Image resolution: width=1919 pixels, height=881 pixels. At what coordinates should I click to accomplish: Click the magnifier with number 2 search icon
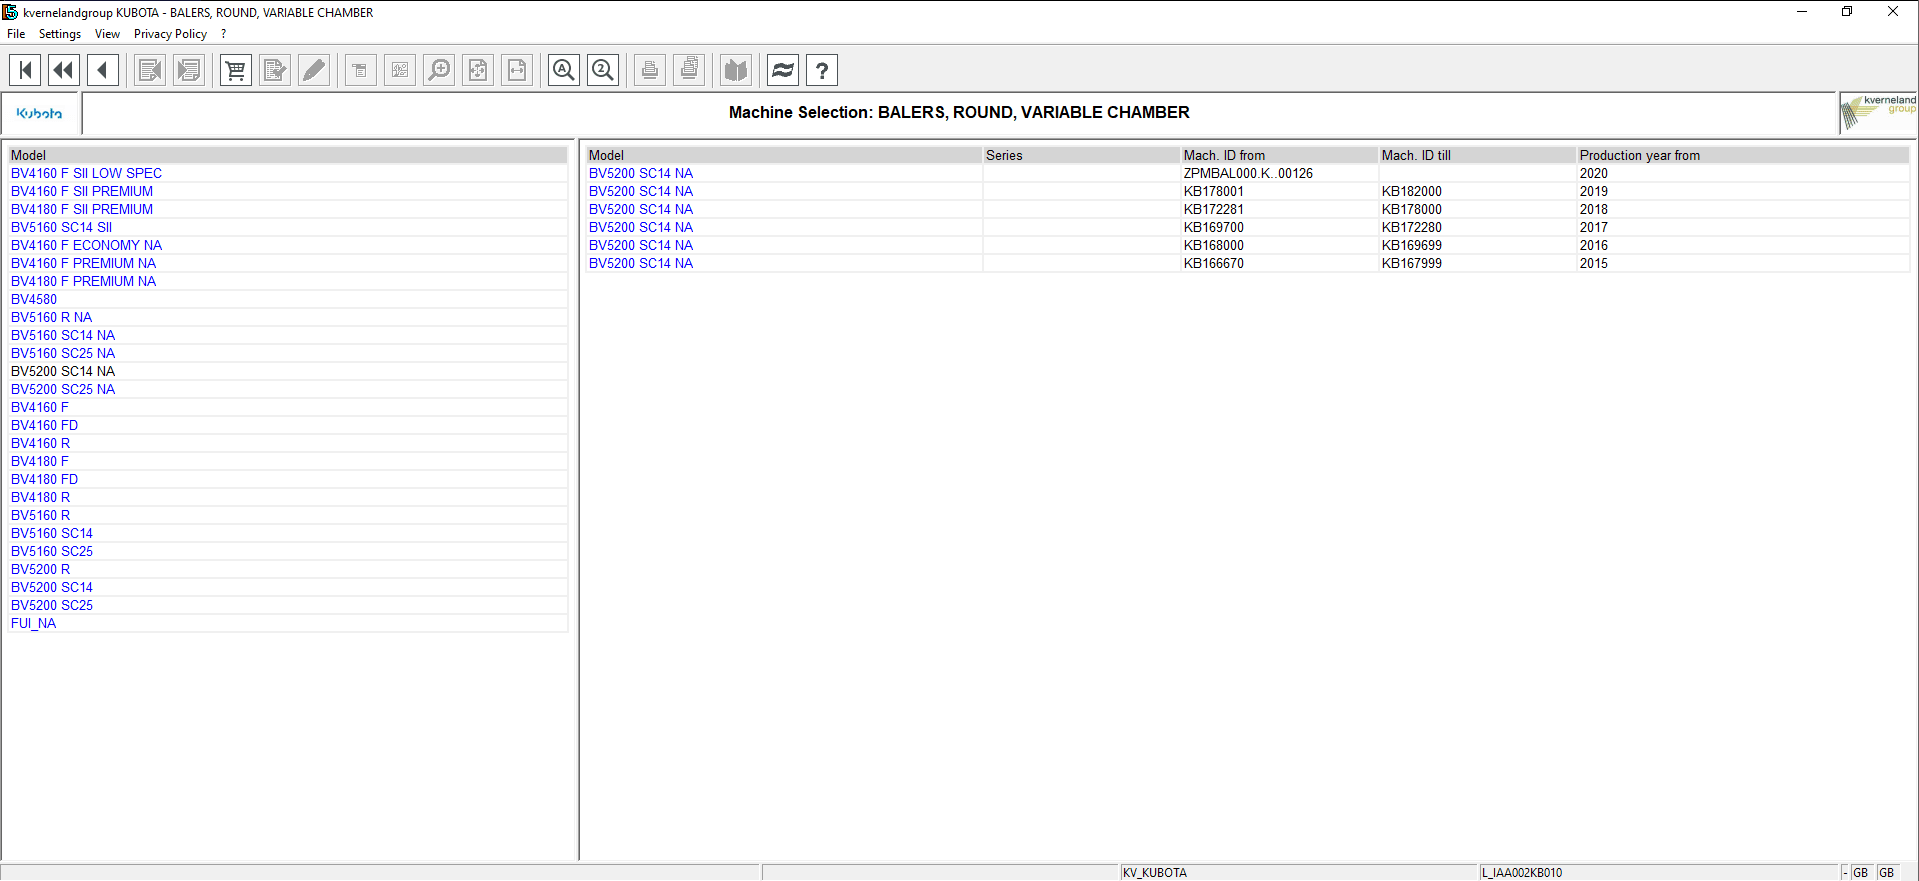pyautogui.click(x=603, y=70)
